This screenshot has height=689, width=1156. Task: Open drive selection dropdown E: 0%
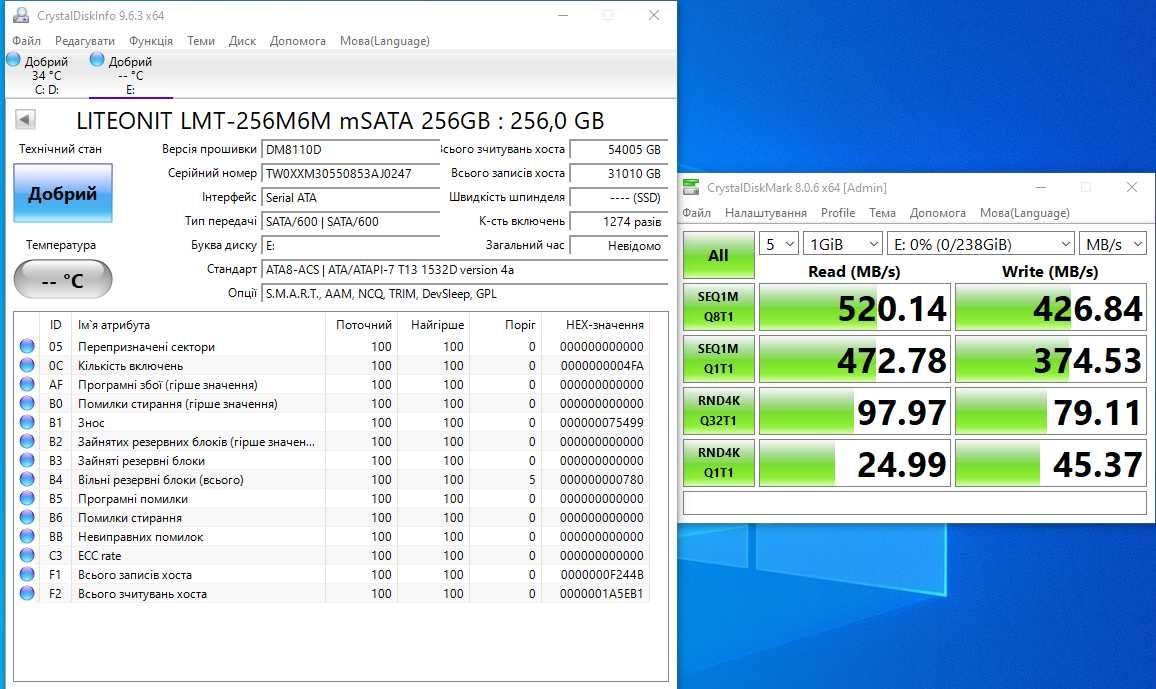pos(980,244)
